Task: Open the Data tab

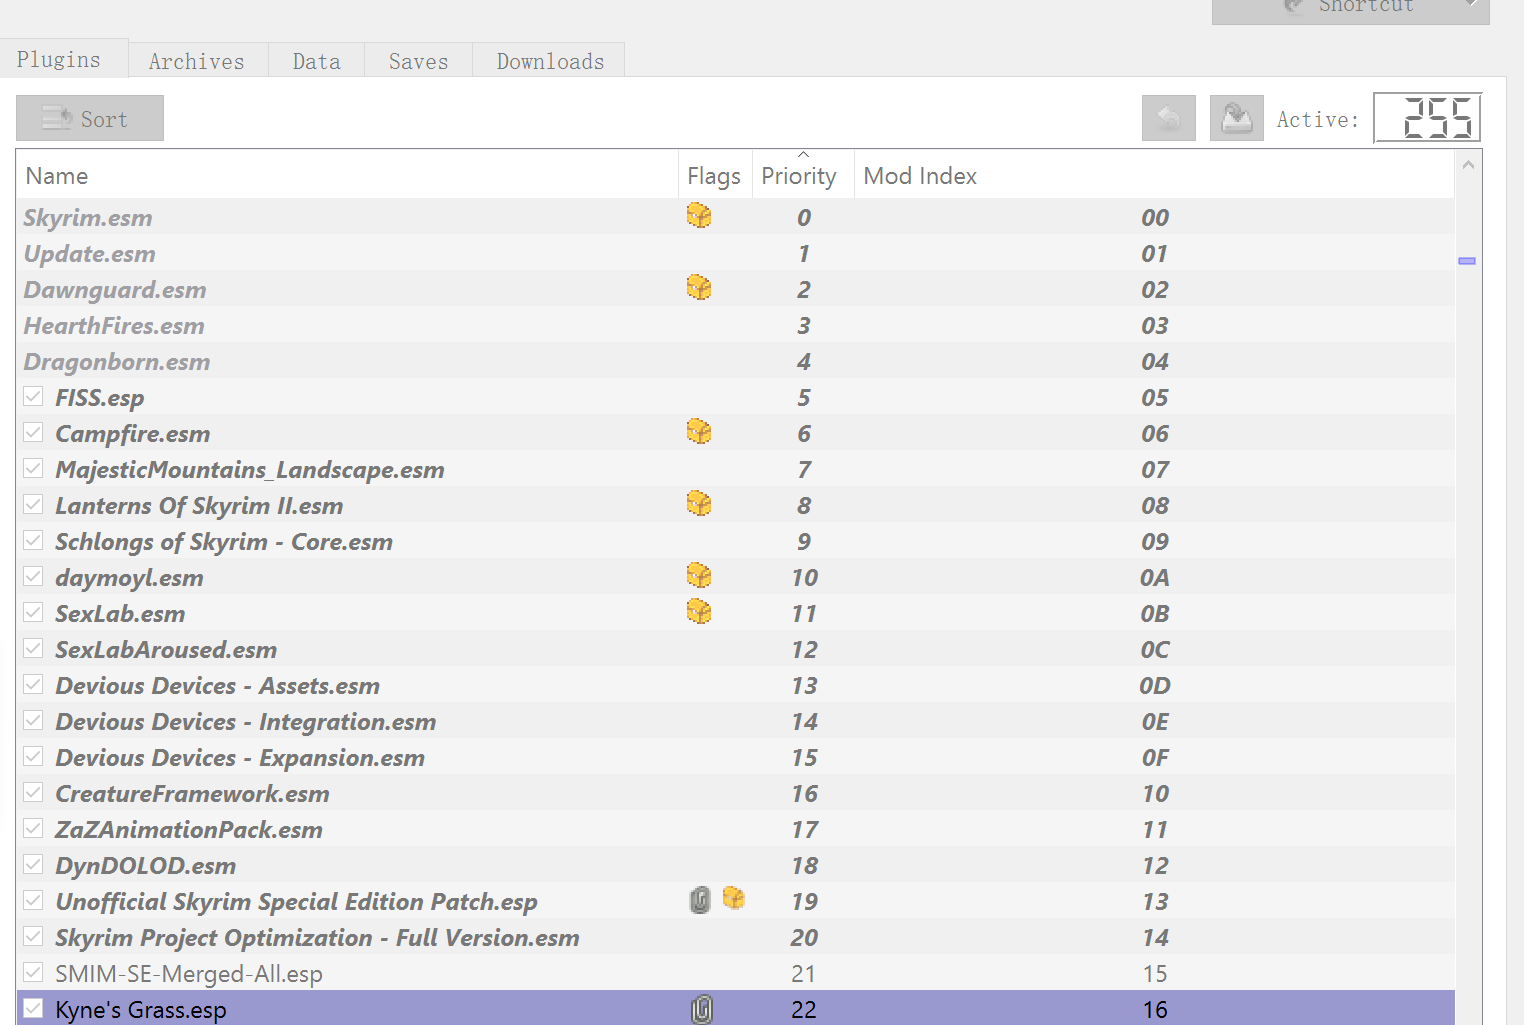Action: coord(317,61)
